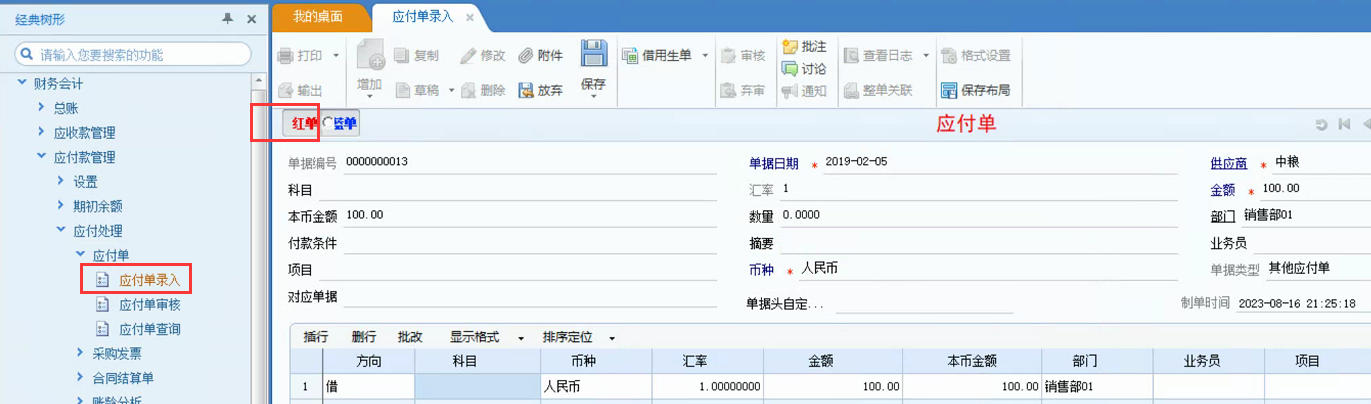Select the 应付单录入 tab
Image resolution: width=1371 pixels, height=404 pixels.
tap(422, 17)
